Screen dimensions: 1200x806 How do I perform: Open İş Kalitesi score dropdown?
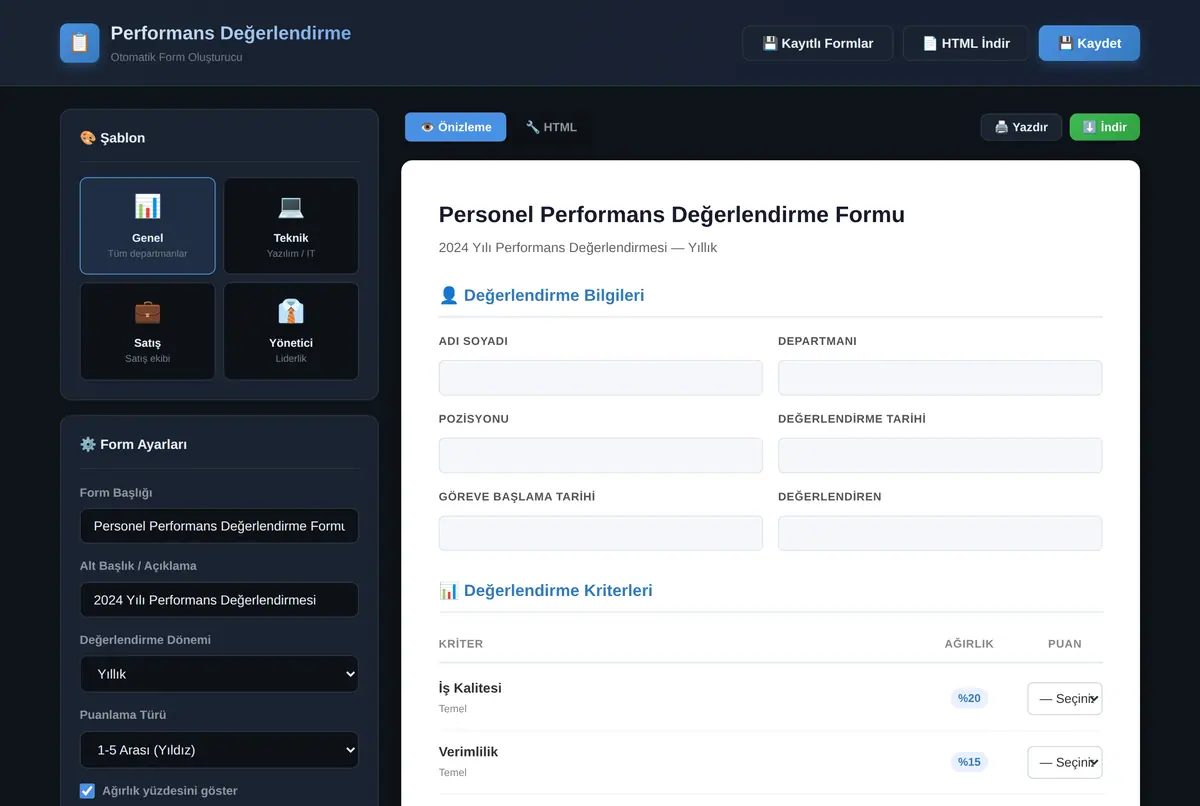(1065, 699)
